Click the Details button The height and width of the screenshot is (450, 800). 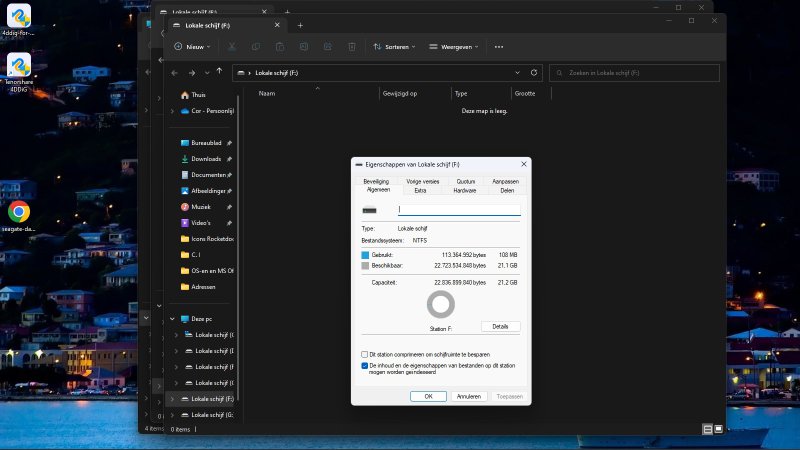coord(500,327)
